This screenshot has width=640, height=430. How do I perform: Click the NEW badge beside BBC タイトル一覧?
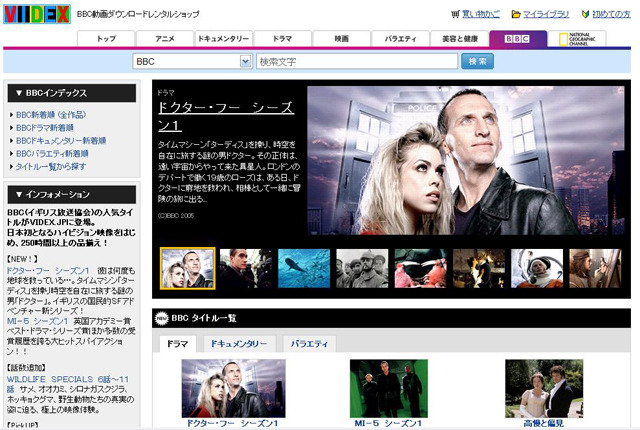[x=162, y=318]
